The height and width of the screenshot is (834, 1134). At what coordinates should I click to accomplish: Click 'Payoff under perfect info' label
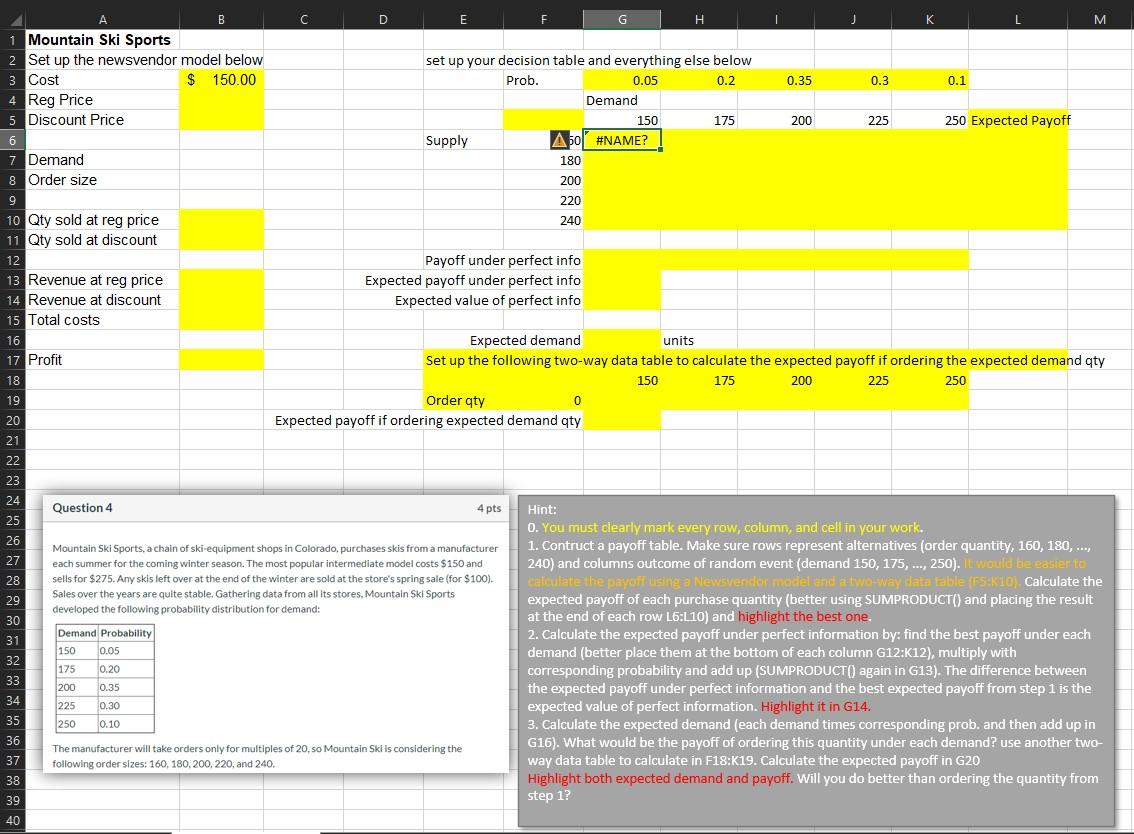pyautogui.click(x=503, y=260)
